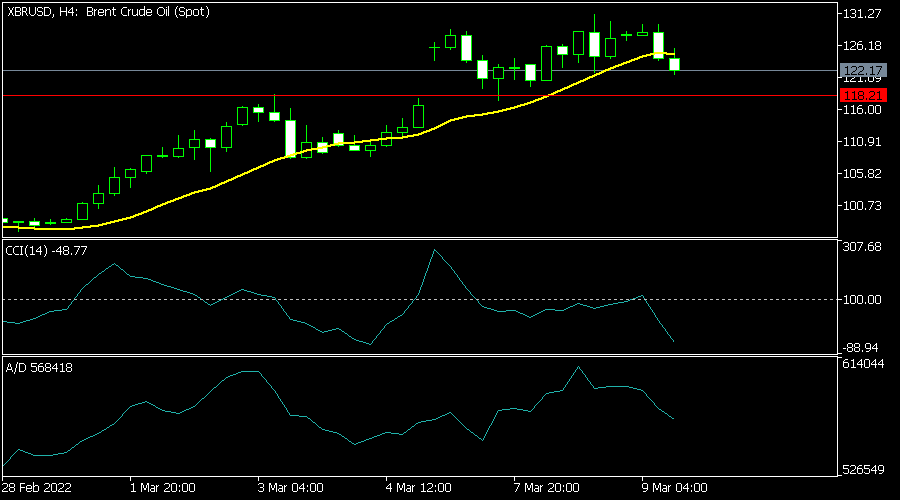Click the XBRUSD, H4 chart title

click(108, 12)
